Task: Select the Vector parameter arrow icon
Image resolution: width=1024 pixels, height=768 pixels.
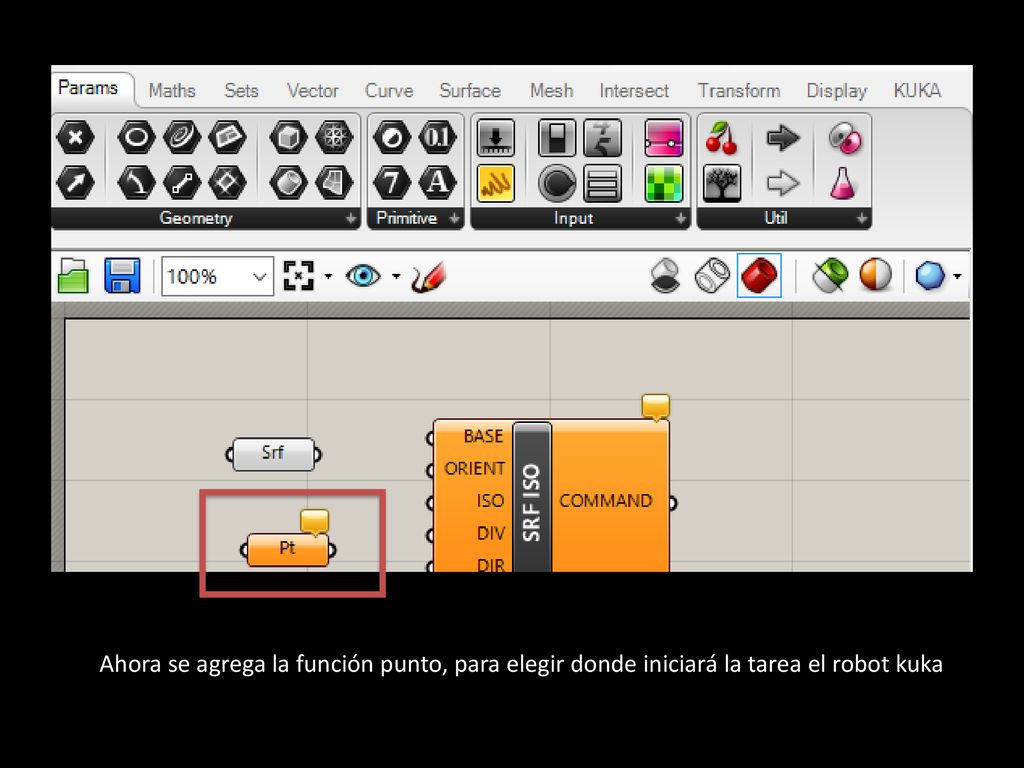Action: pos(76,182)
